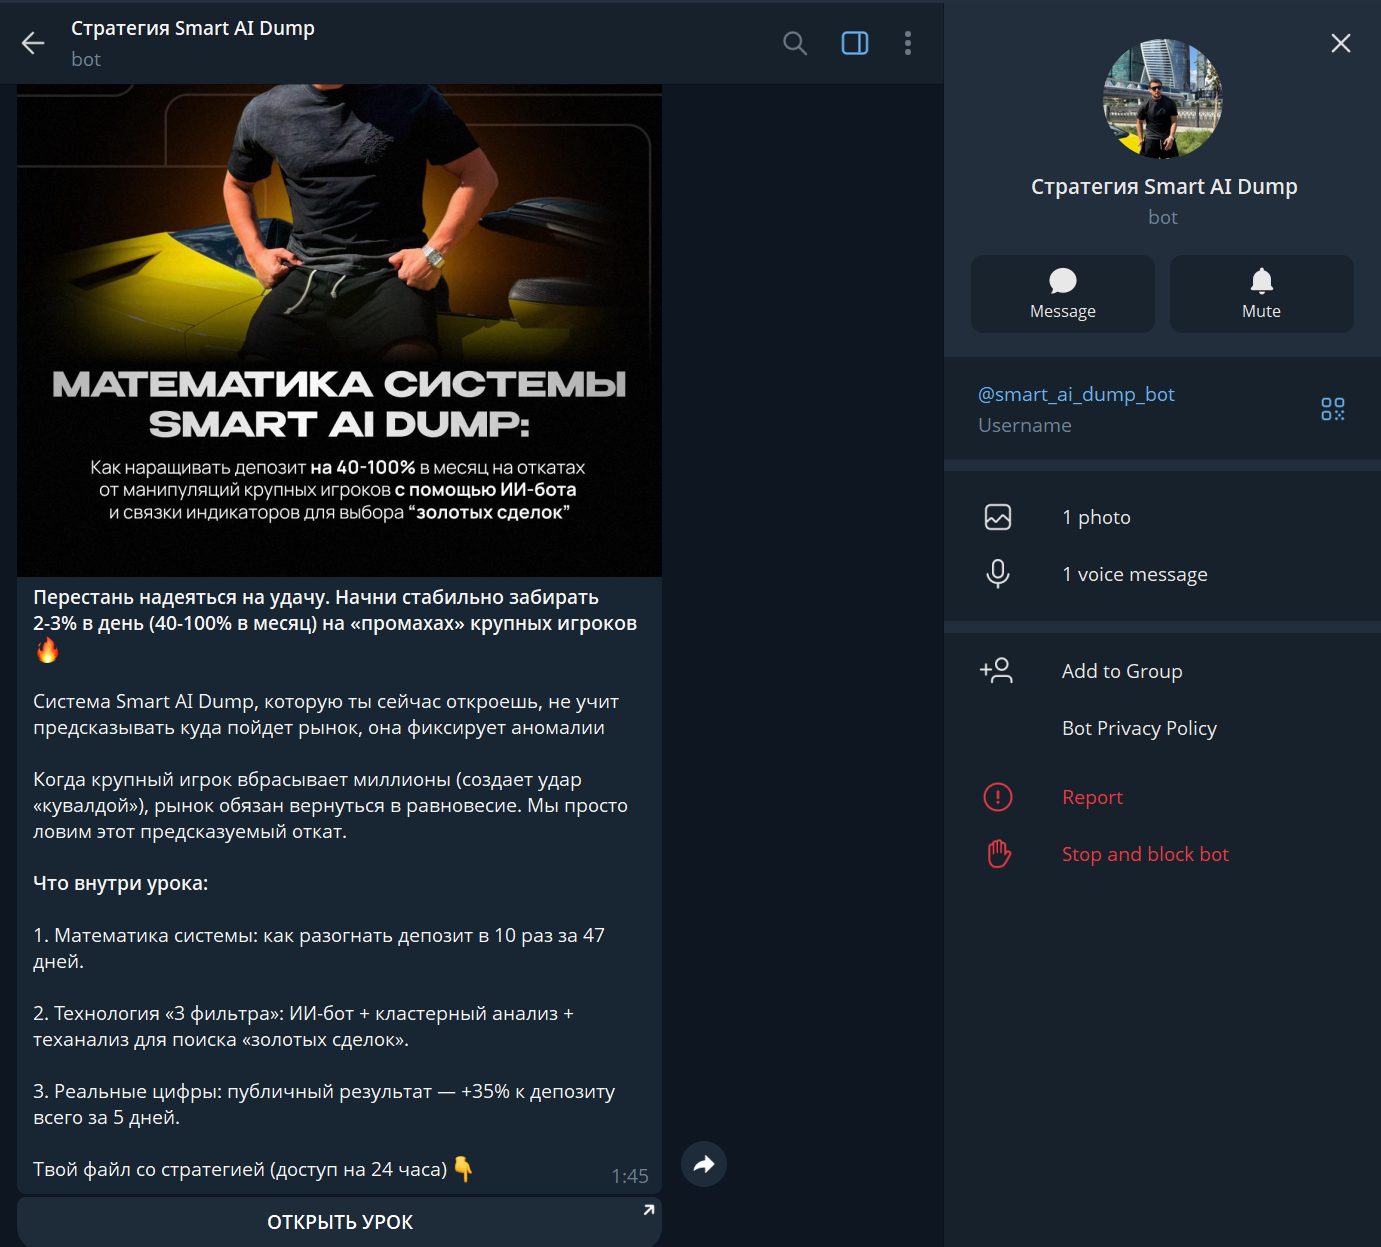Open the 1 photo shared media
The width and height of the screenshot is (1381, 1247).
1096,517
